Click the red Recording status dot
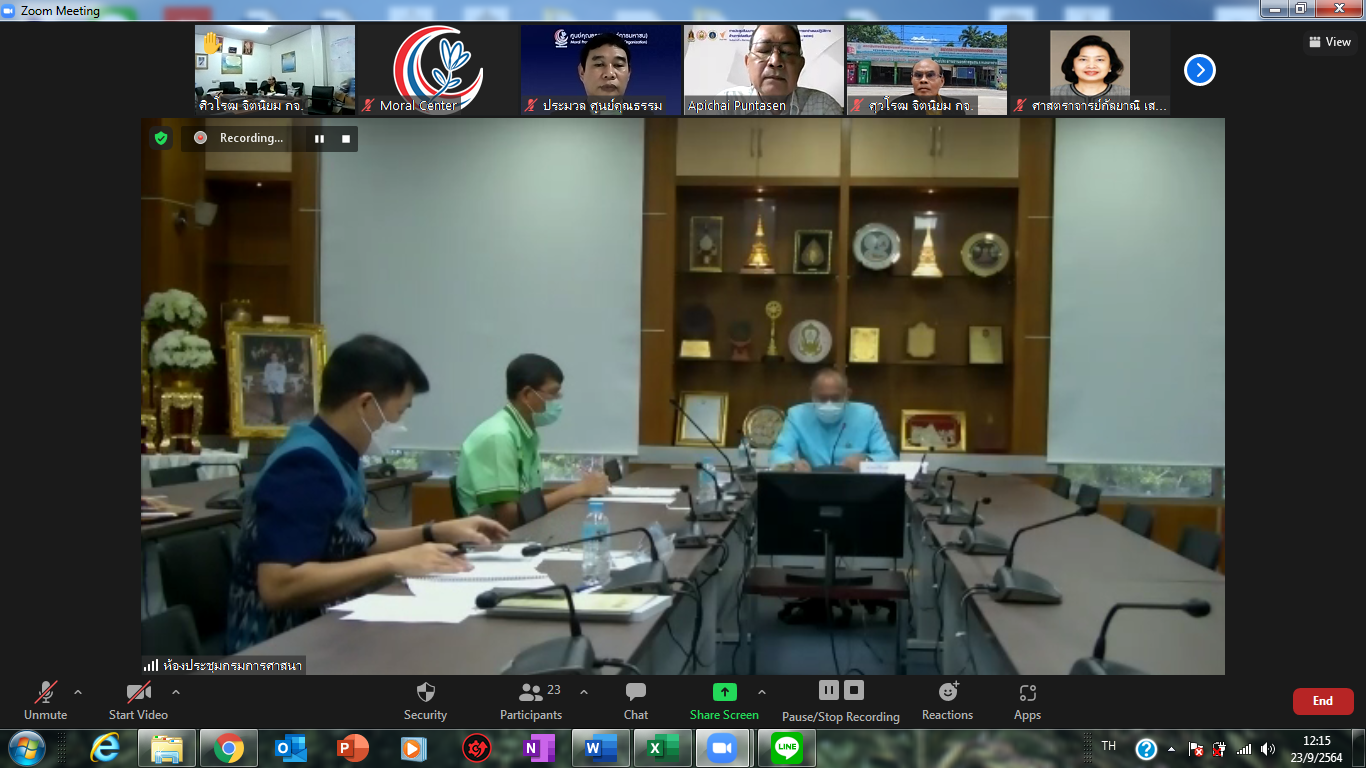Image resolution: width=1366 pixels, height=768 pixels. pos(200,138)
